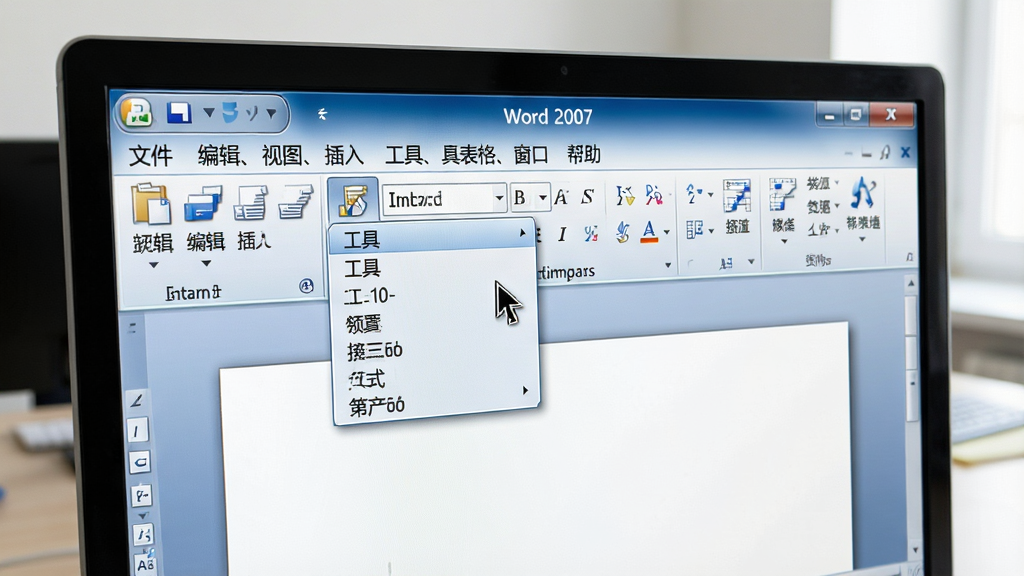Click the large clipboard Paste icon
Screen dimensions: 1024x576
[151, 204]
